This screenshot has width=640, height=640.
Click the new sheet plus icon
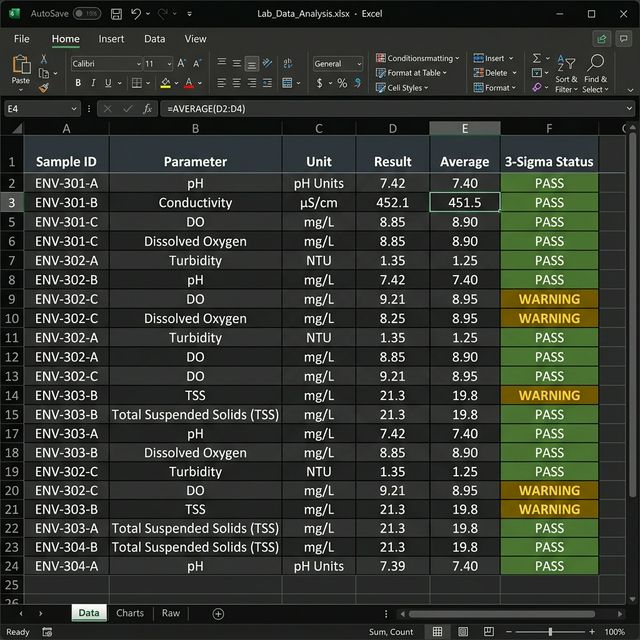(218, 614)
